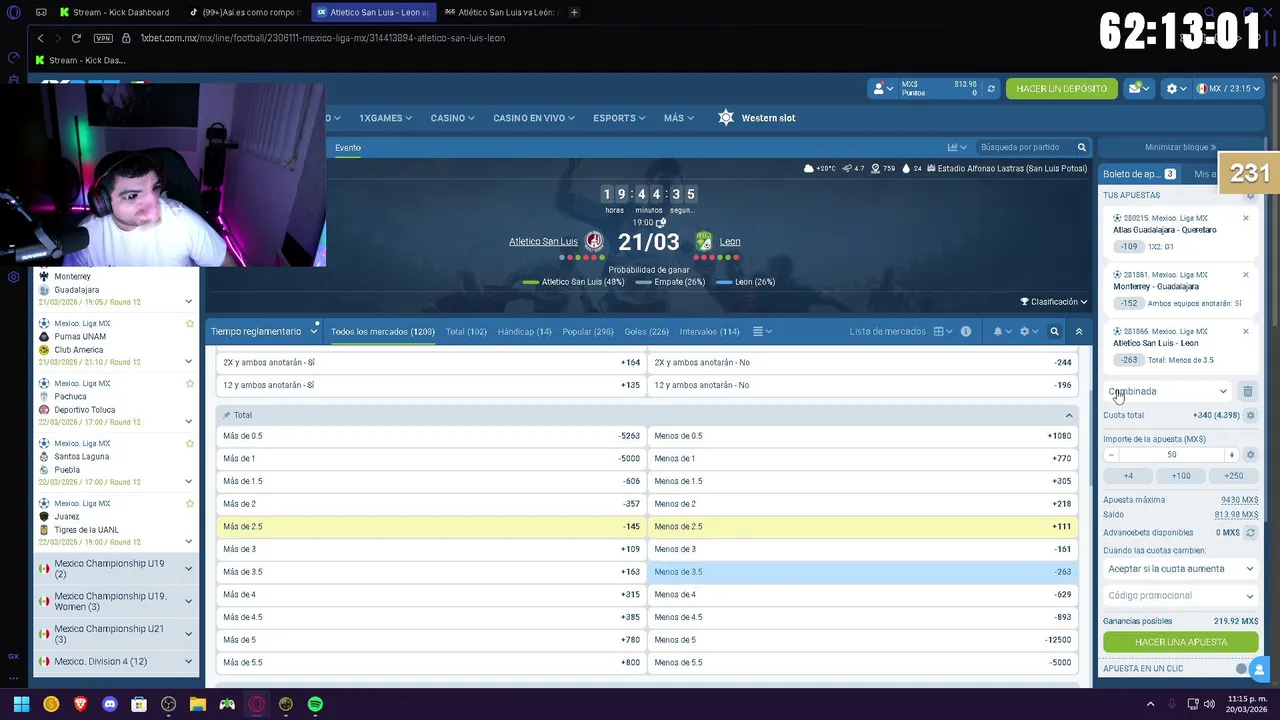Image resolution: width=1280 pixels, height=720 pixels.
Task: Favorite the Pumas UNAM match star
Action: pyautogui.click(x=189, y=323)
